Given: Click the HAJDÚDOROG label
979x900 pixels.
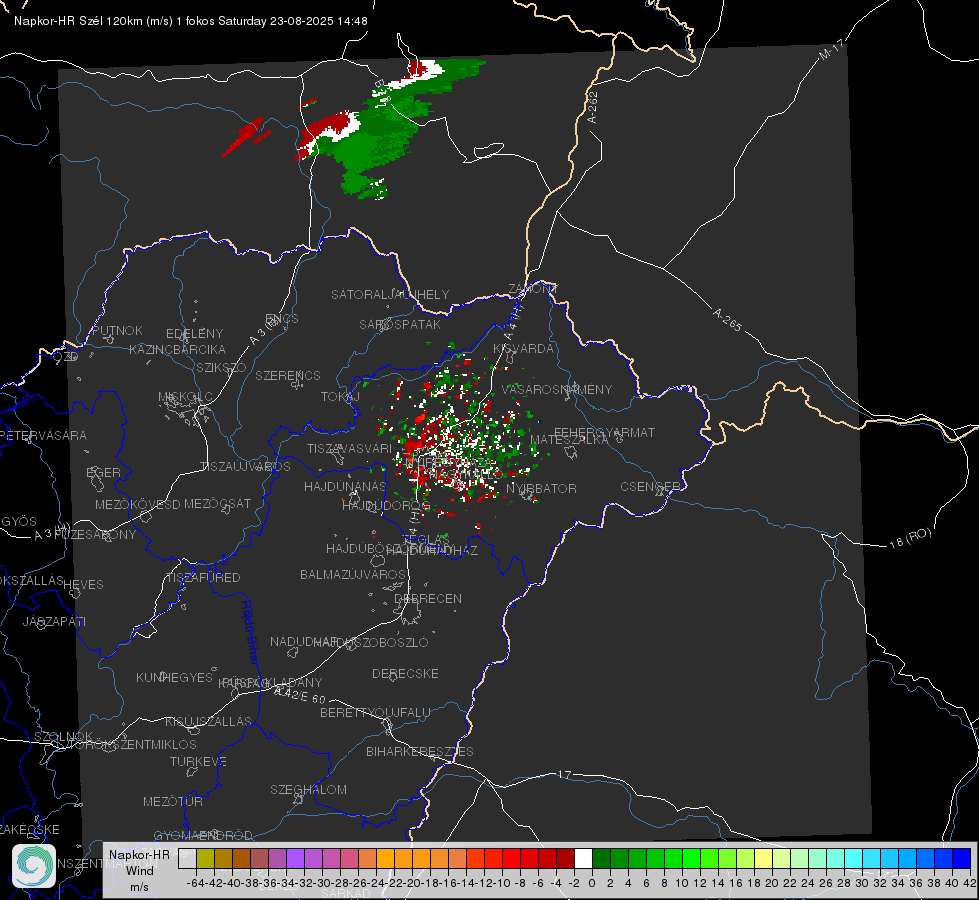Looking at the screenshot, I should point(386,505).
